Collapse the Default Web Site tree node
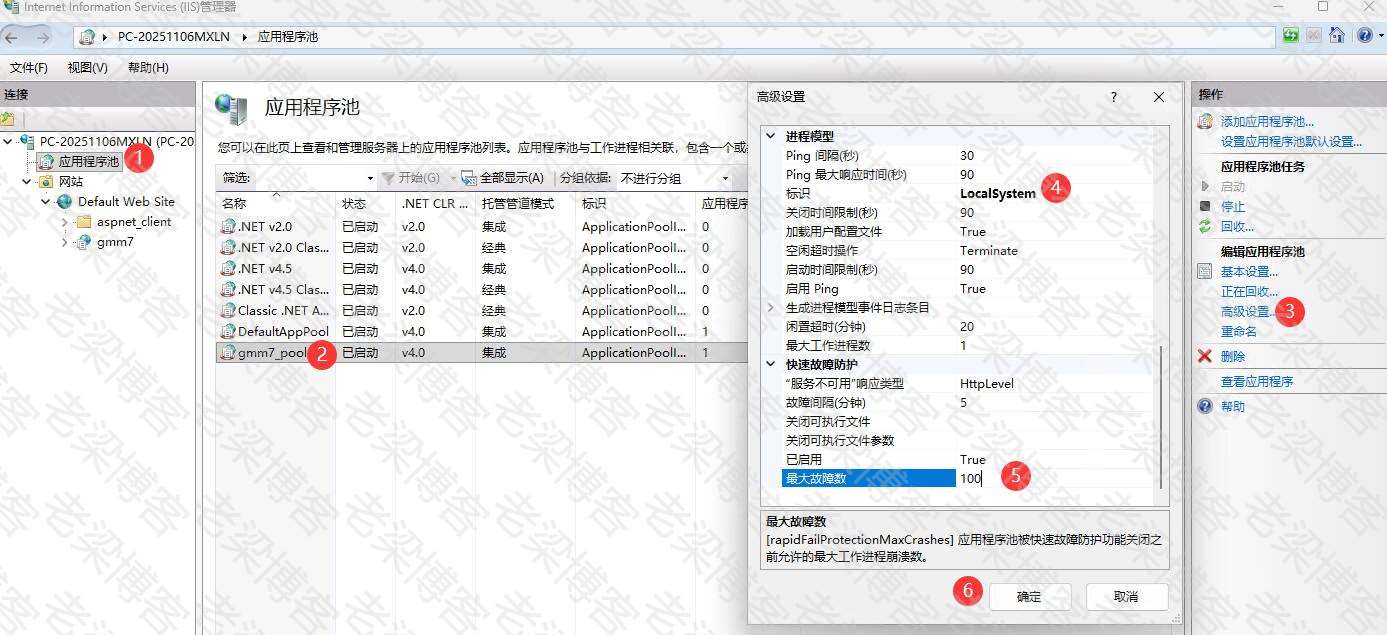1387x635 pixels. pos(46,202)
